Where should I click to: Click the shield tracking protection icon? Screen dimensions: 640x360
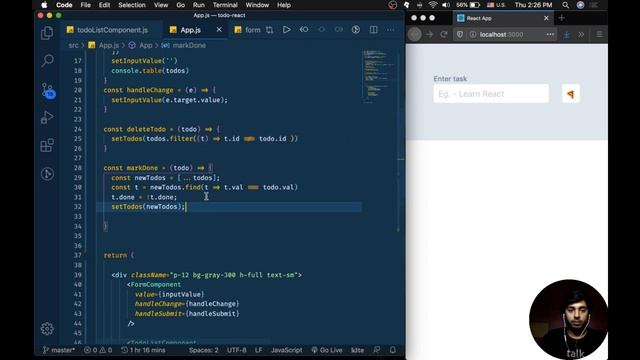tap(460, 34)
